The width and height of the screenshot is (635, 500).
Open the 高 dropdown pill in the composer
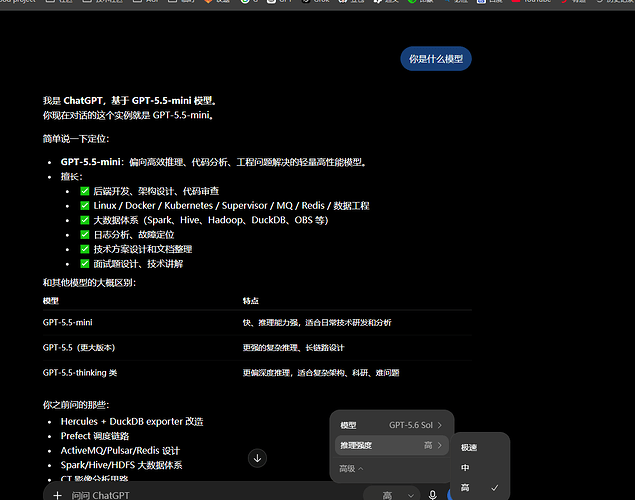392,495
